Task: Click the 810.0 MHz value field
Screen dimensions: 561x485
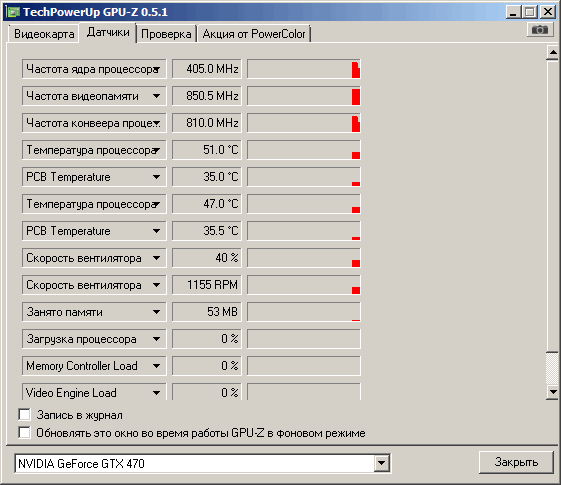Action: tap(207, 123)
